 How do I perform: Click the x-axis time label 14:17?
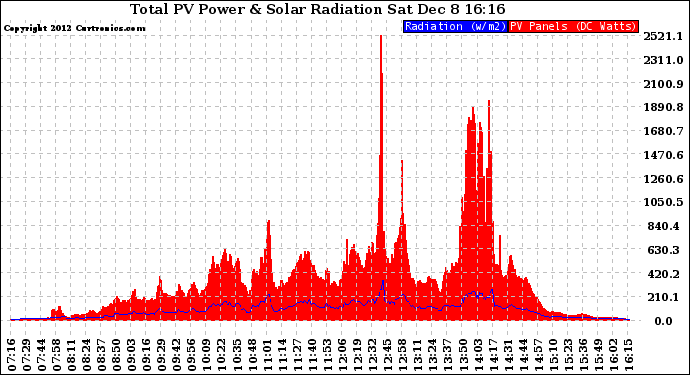[492, 354]
